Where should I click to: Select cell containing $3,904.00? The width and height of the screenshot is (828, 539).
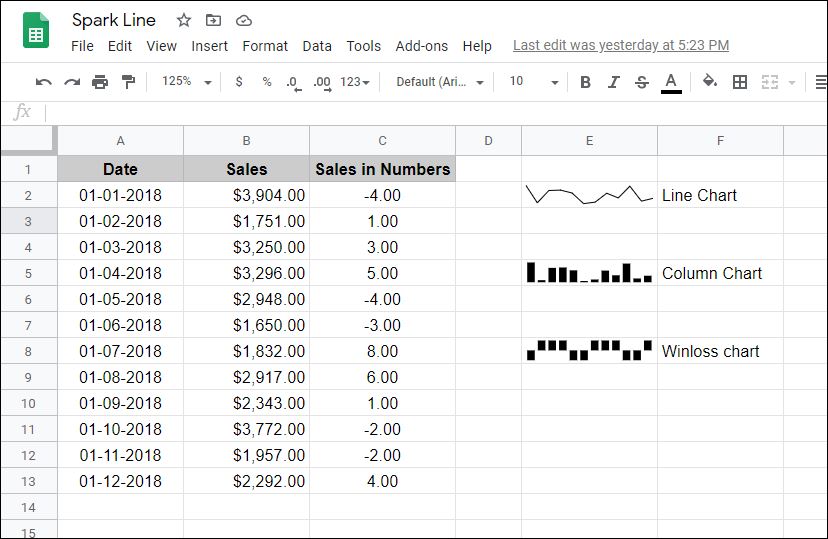pyautogui.click(x=247, y=195)
